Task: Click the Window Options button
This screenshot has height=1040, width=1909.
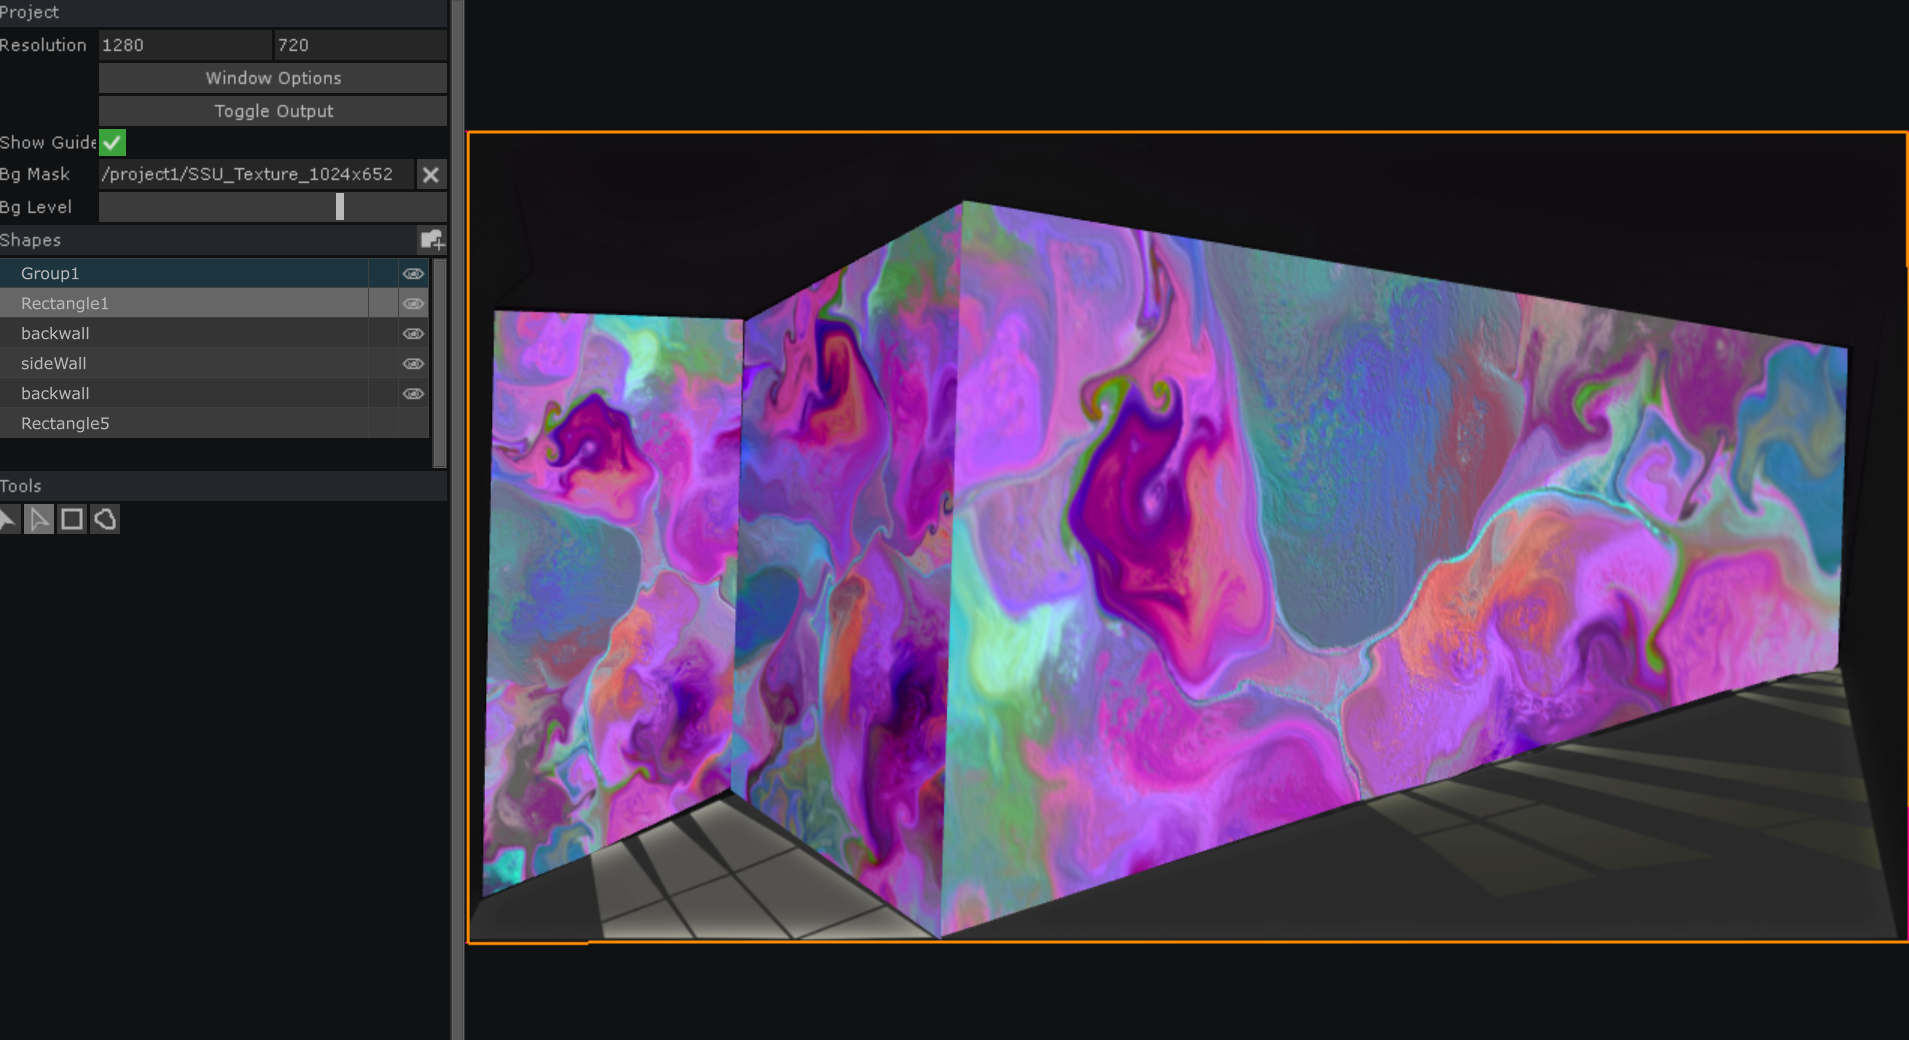Action: click(x=272, y=77)
